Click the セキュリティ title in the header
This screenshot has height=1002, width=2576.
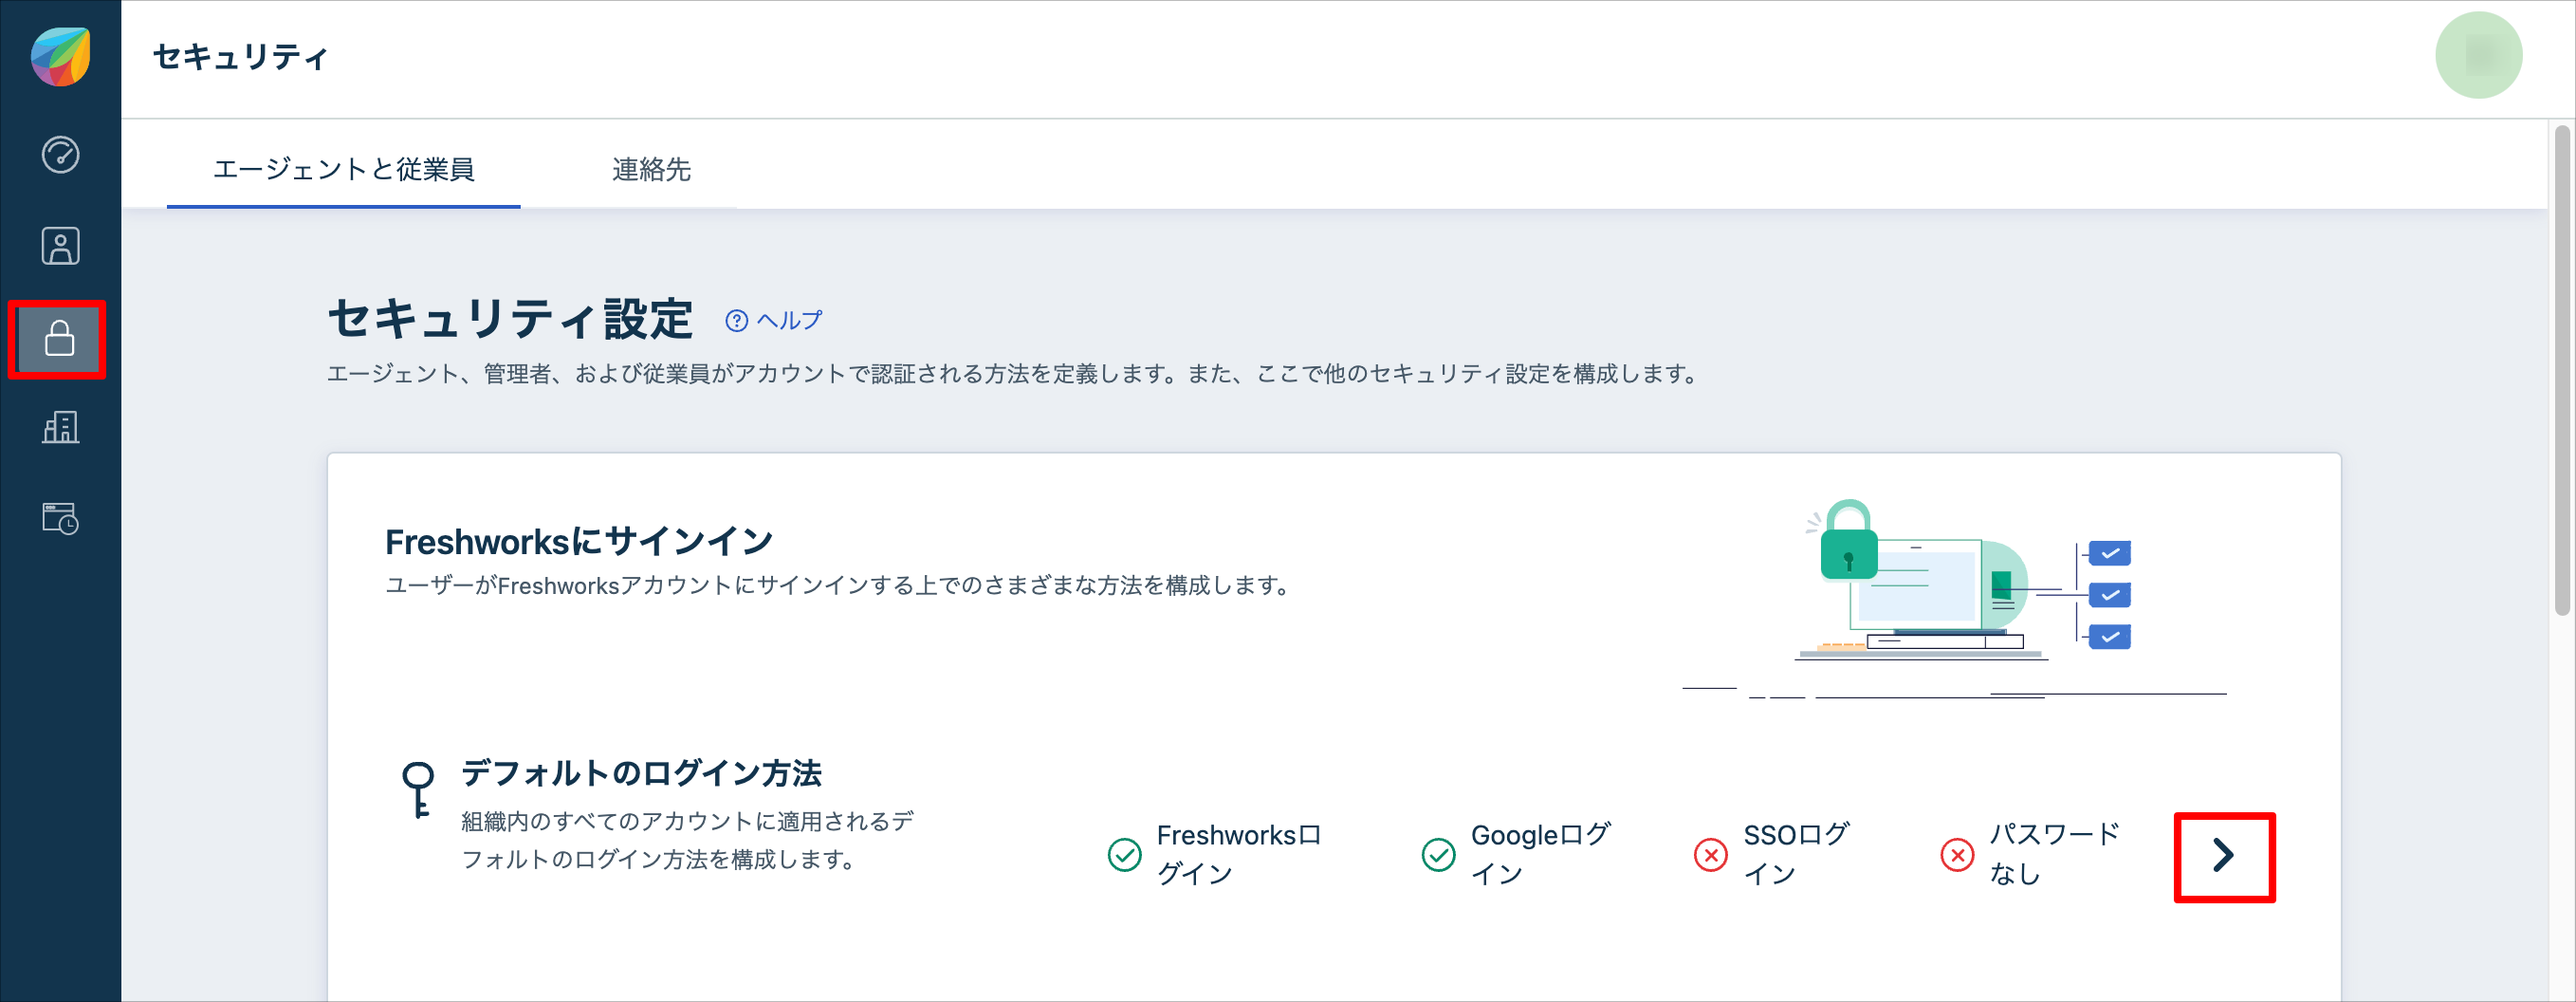pyautogui.click(x=241, y=57)
